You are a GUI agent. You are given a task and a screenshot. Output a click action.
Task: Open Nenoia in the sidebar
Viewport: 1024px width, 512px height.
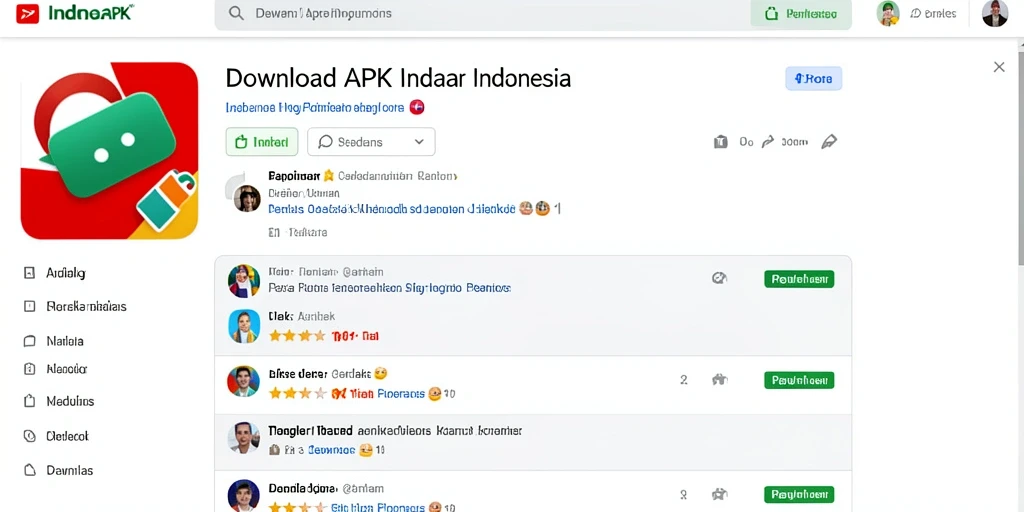pyautogui.click(x=67, y=369)
